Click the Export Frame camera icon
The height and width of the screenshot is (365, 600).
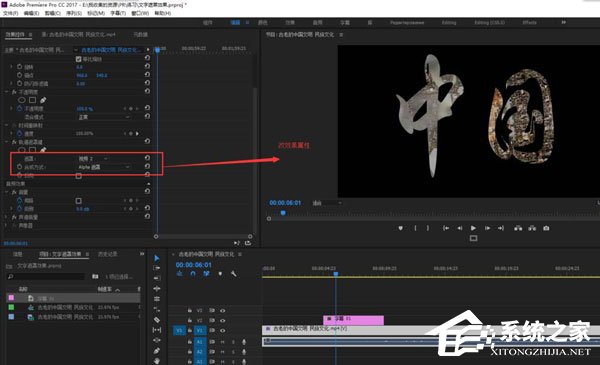pyautogui.click(x=546, y=228)
